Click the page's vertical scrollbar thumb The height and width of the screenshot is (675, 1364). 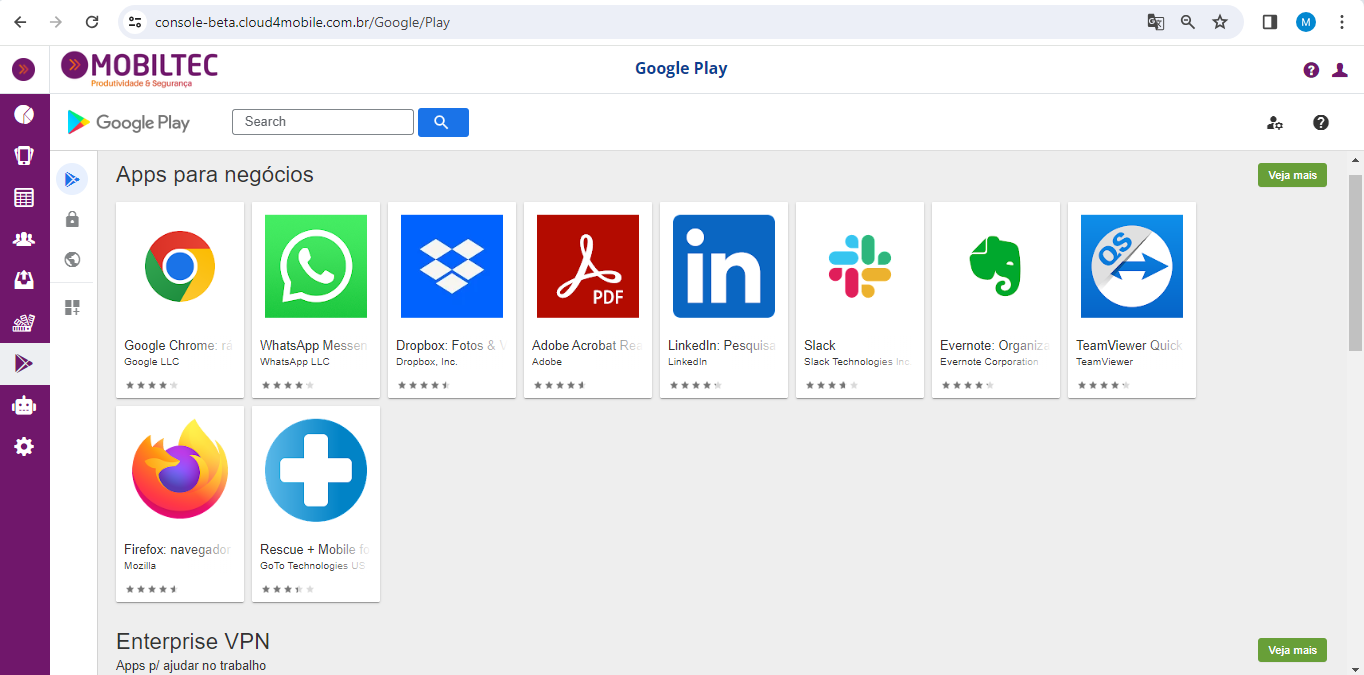click(x=1356, y=263)
